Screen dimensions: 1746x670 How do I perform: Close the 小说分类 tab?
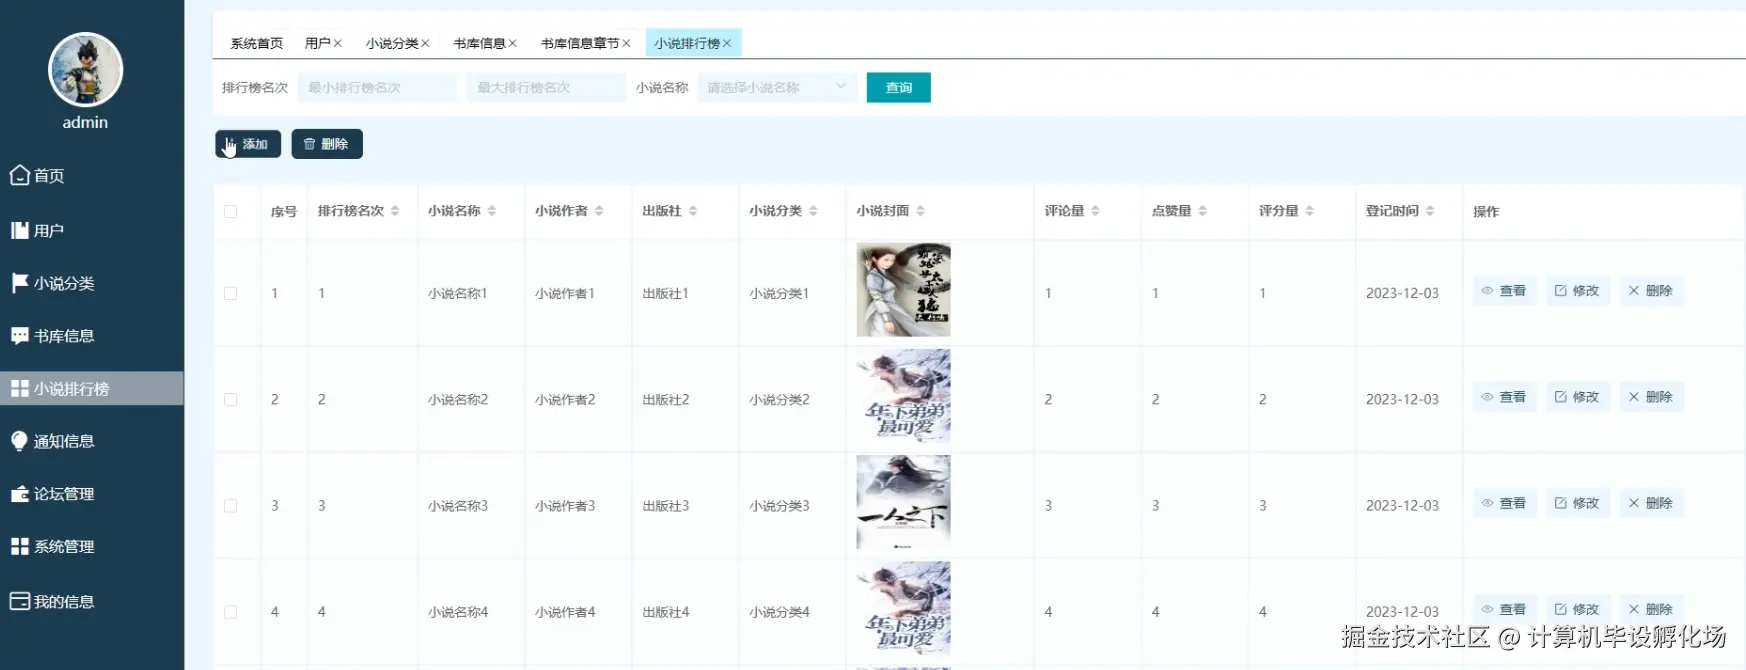pyautogui.click(x=425, y=43)
